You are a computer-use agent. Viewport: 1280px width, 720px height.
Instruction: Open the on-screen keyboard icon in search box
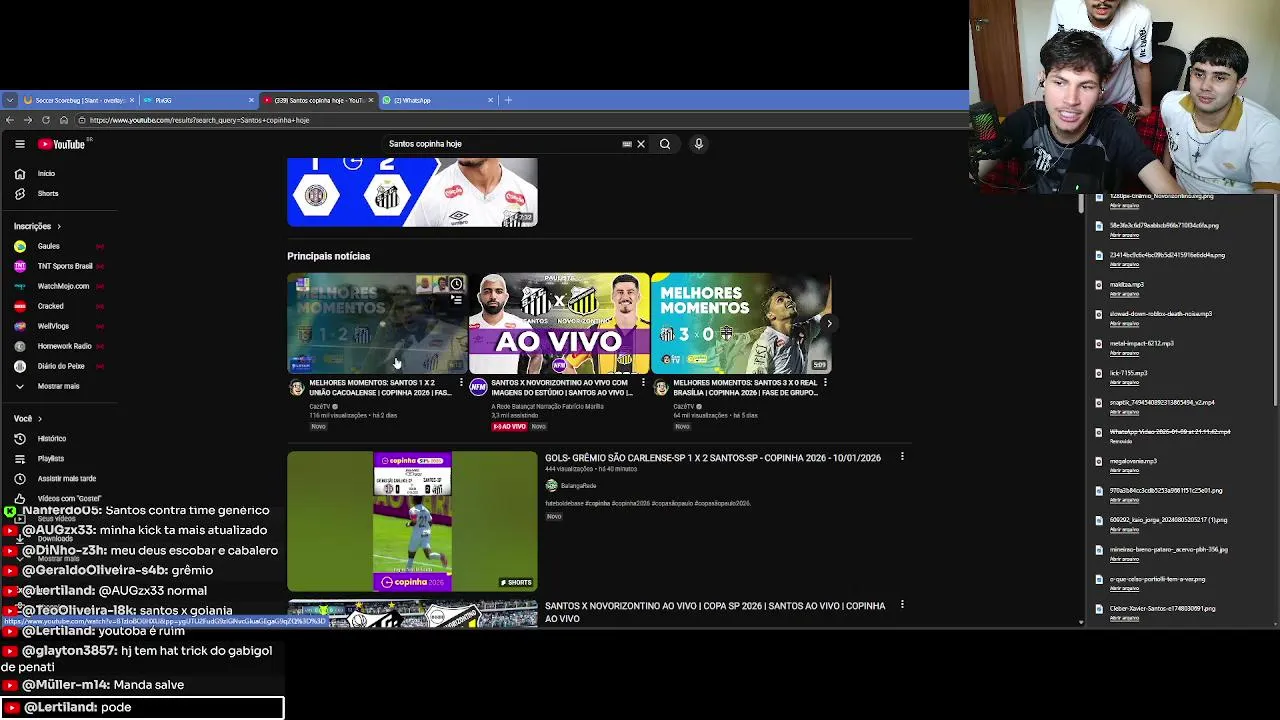coord(627,144)
